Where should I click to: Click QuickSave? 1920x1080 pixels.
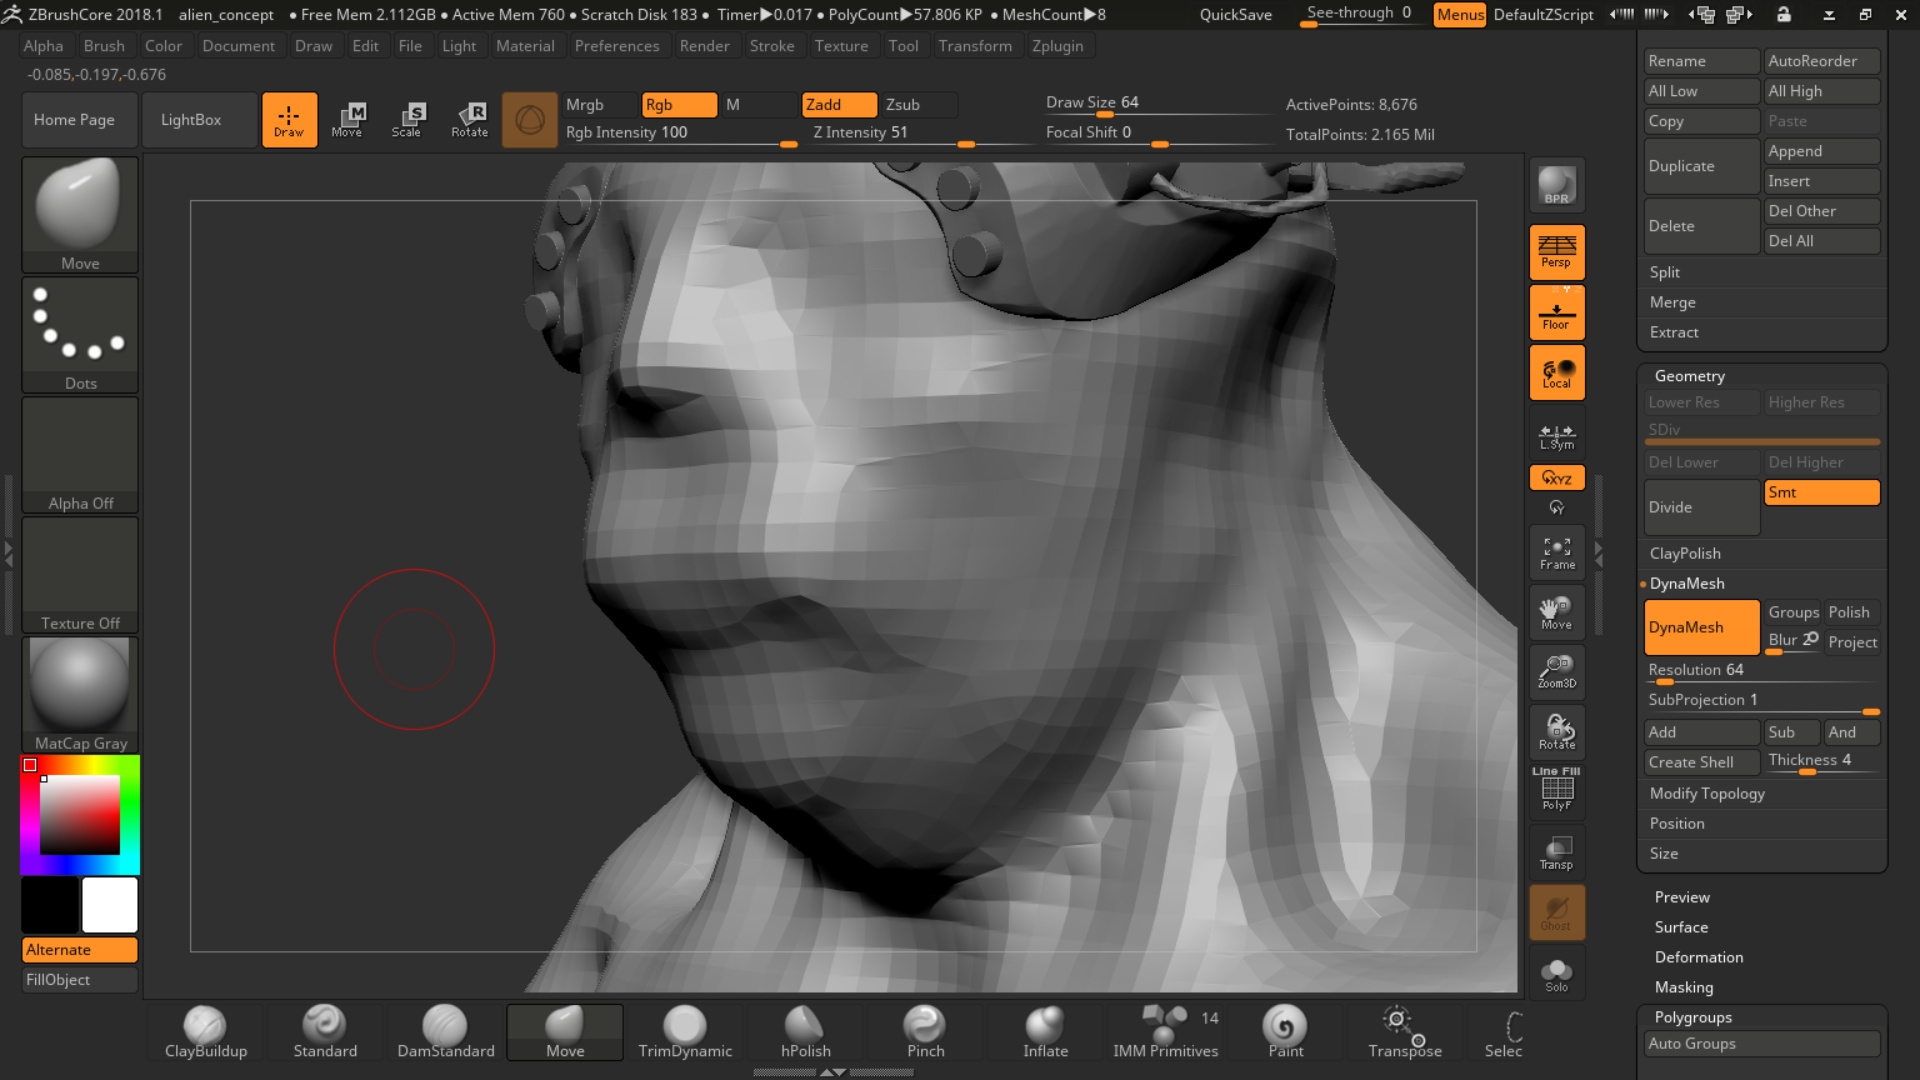(x=1236, y=14)
